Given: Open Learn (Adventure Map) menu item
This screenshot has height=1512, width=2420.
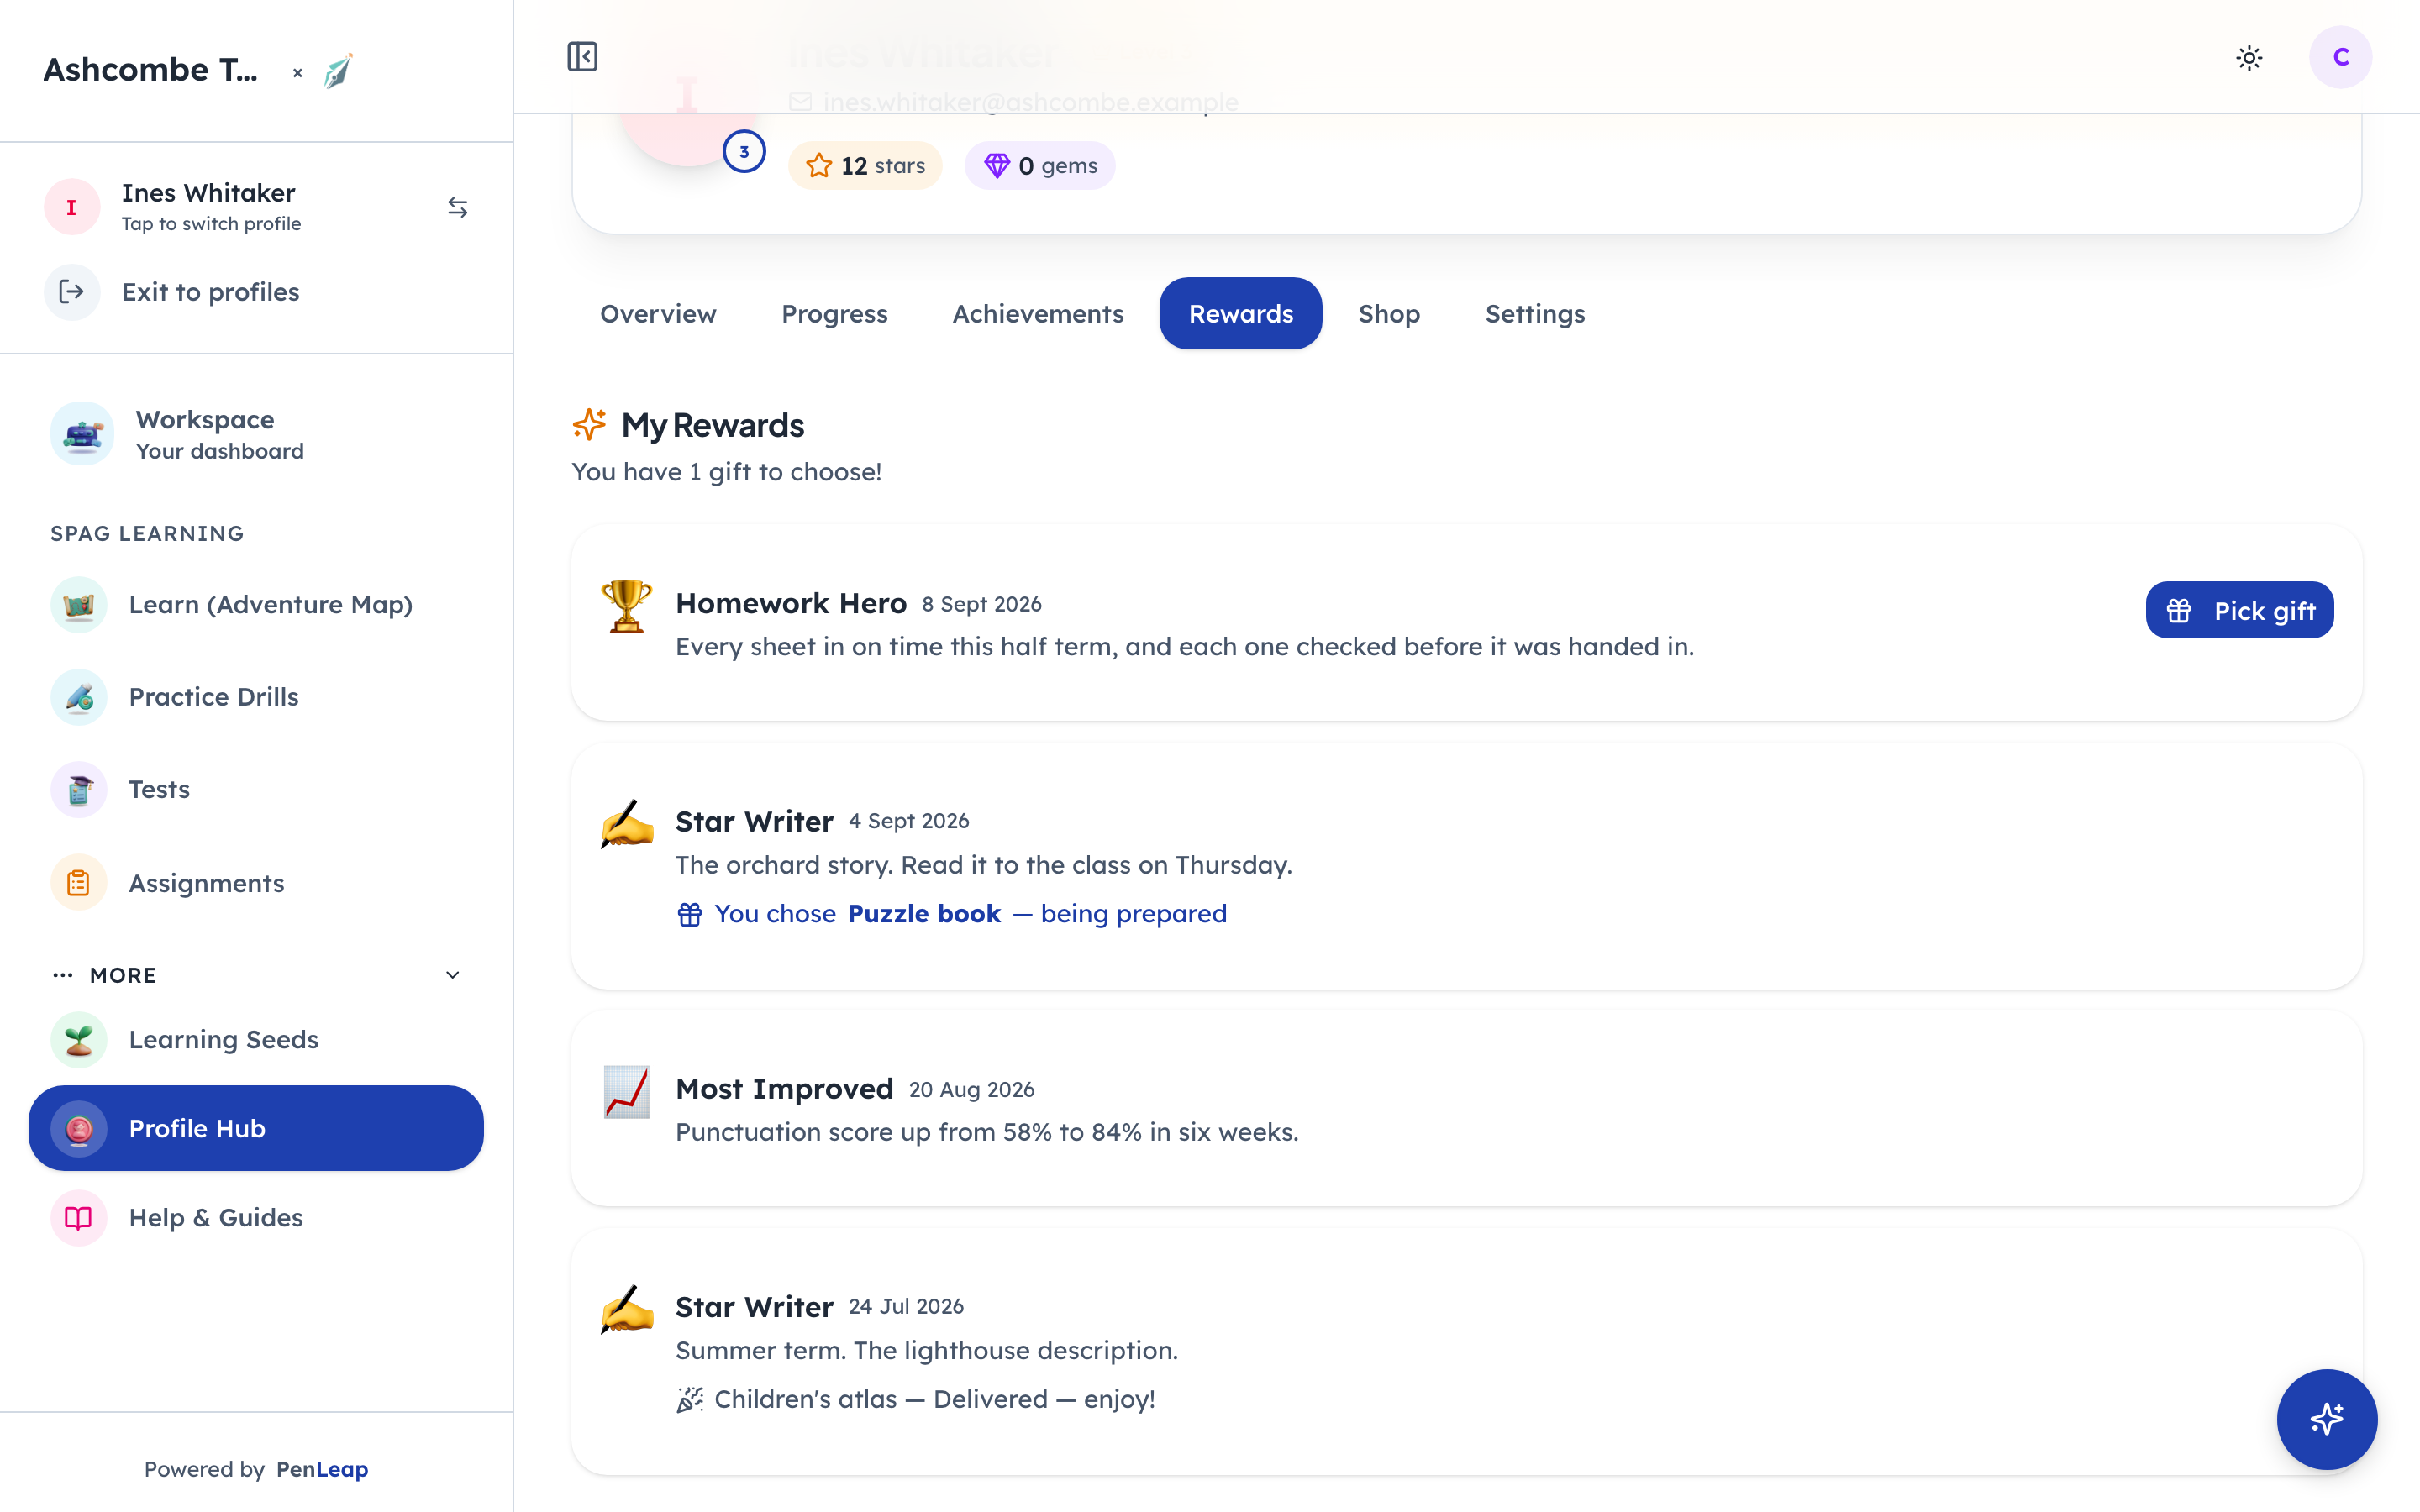Looking at the screenshot, I should (256, 605).
